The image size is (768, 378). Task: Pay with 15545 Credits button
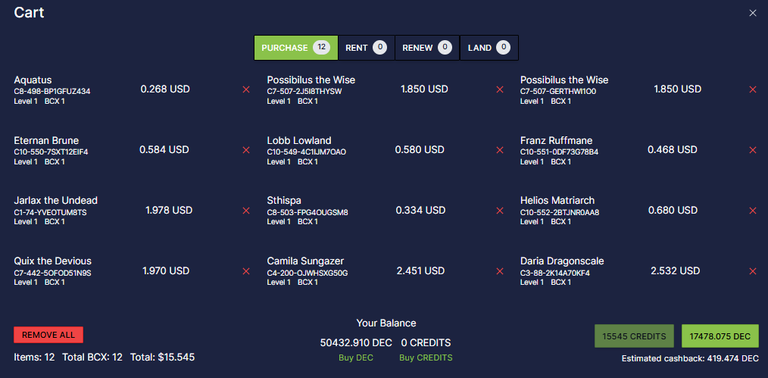click(x=634, y=336)
